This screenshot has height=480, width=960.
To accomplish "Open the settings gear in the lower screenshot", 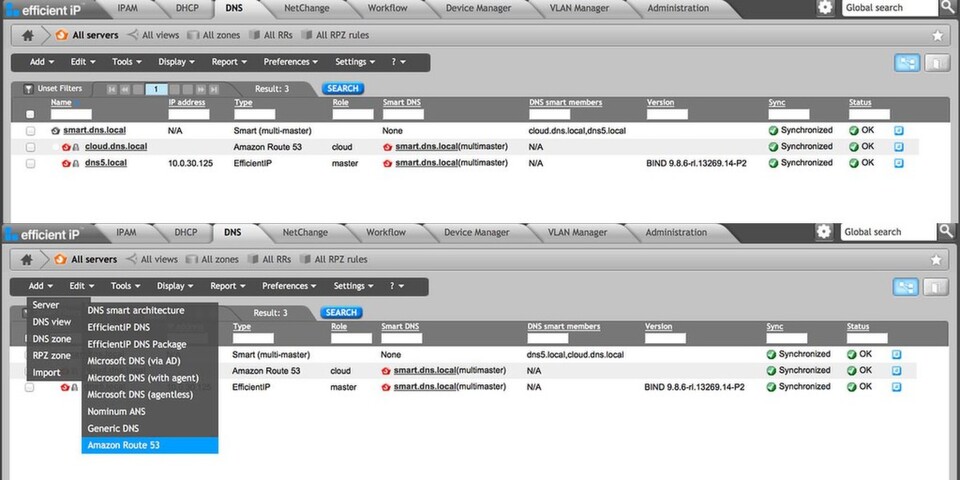I will [x=824, y=231].
